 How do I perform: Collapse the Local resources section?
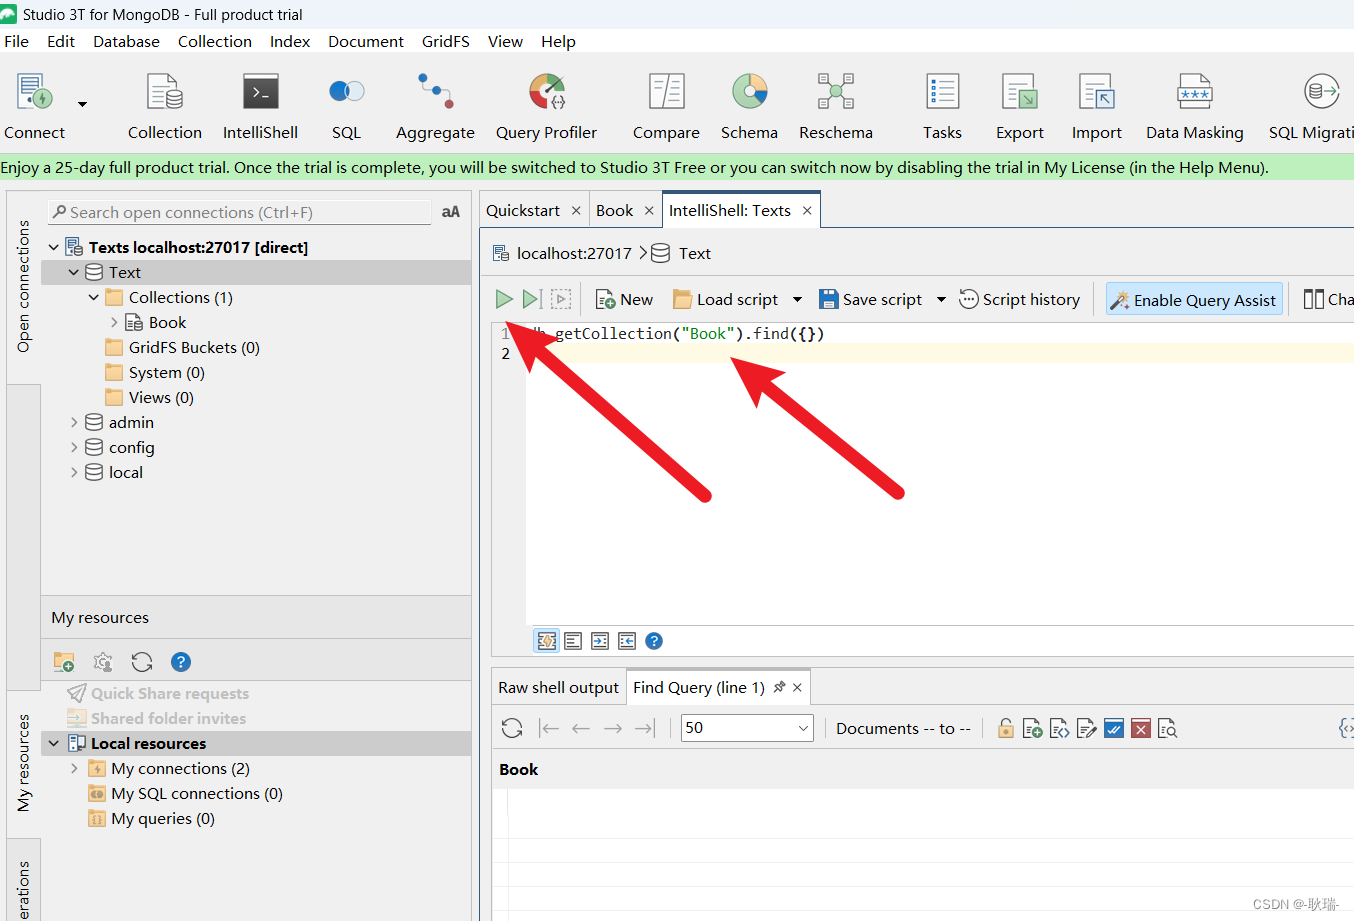point(54,743)
